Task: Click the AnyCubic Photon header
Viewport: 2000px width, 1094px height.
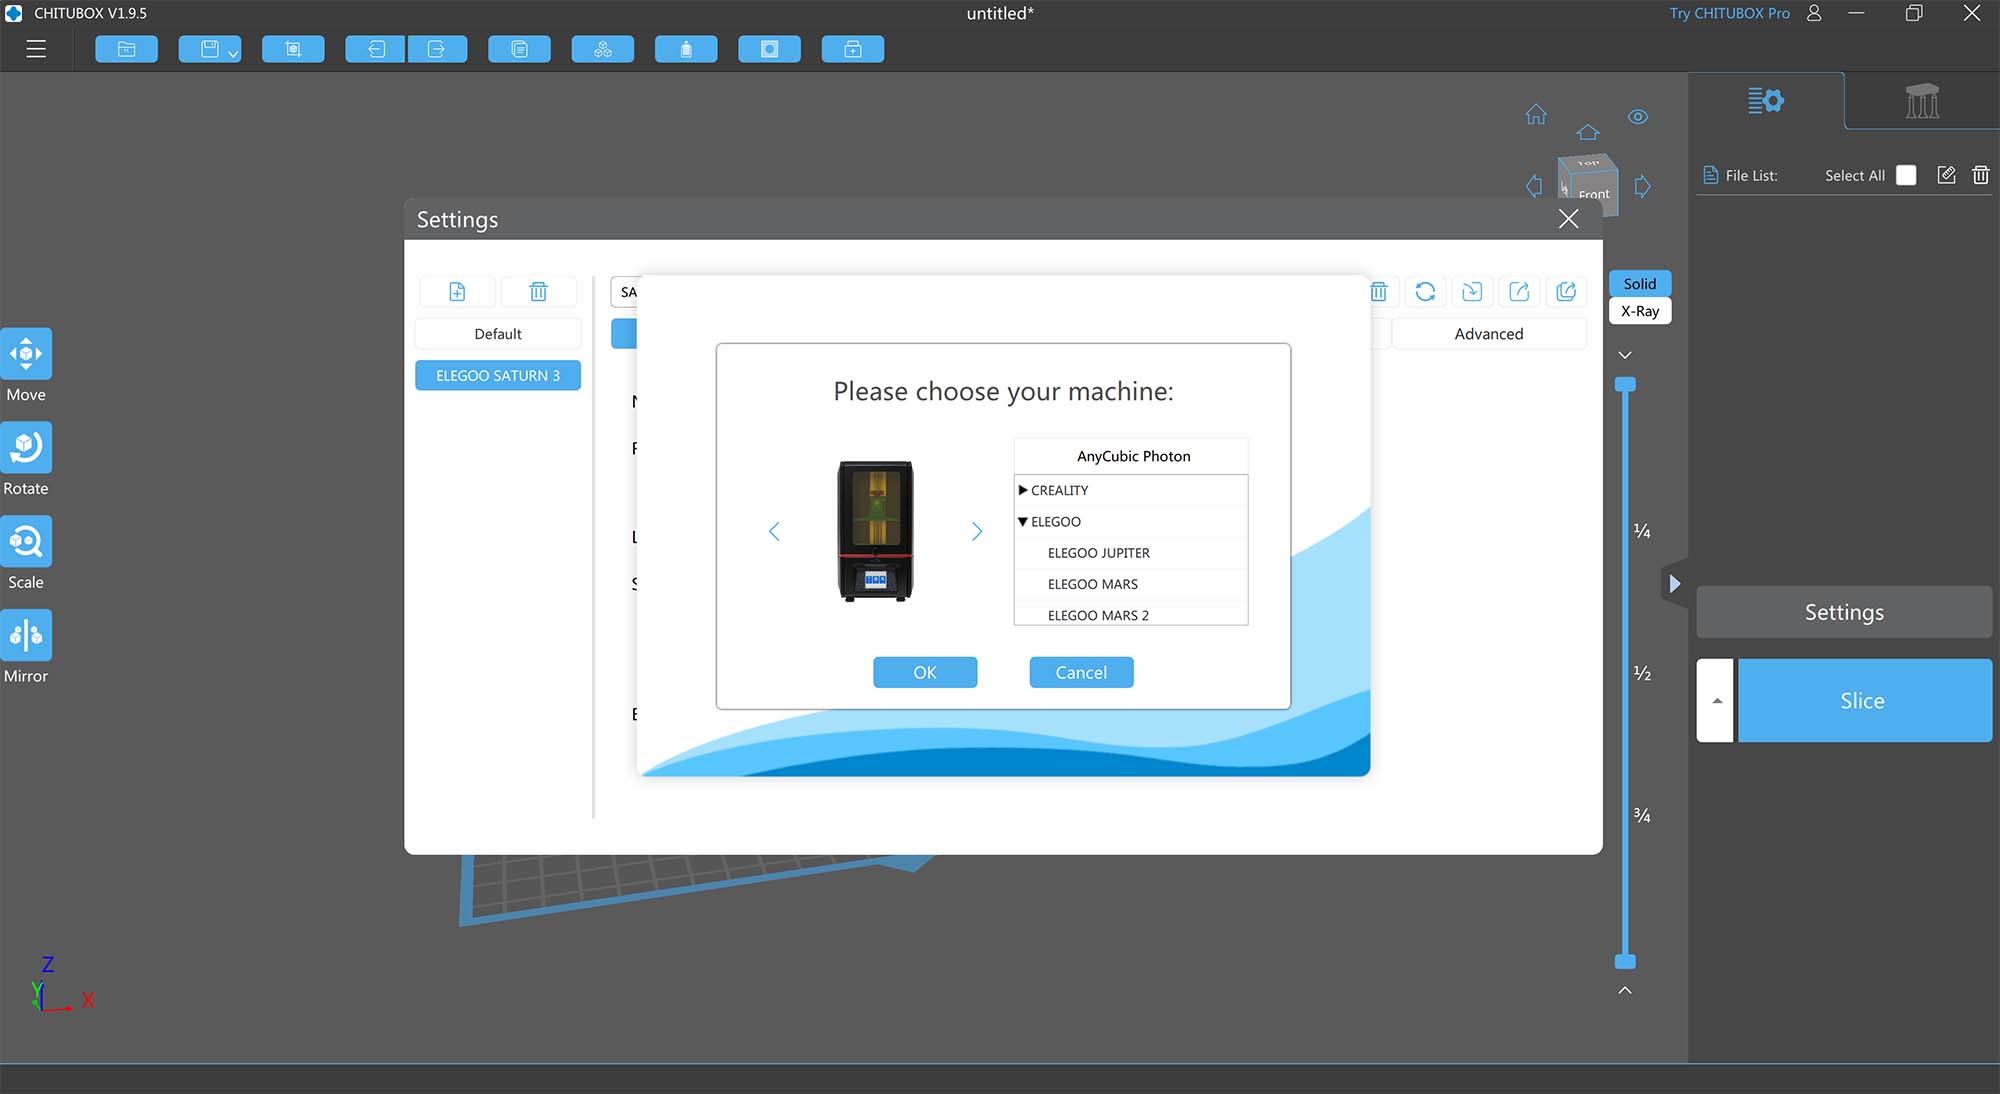Action: [x=1133, y=456]
